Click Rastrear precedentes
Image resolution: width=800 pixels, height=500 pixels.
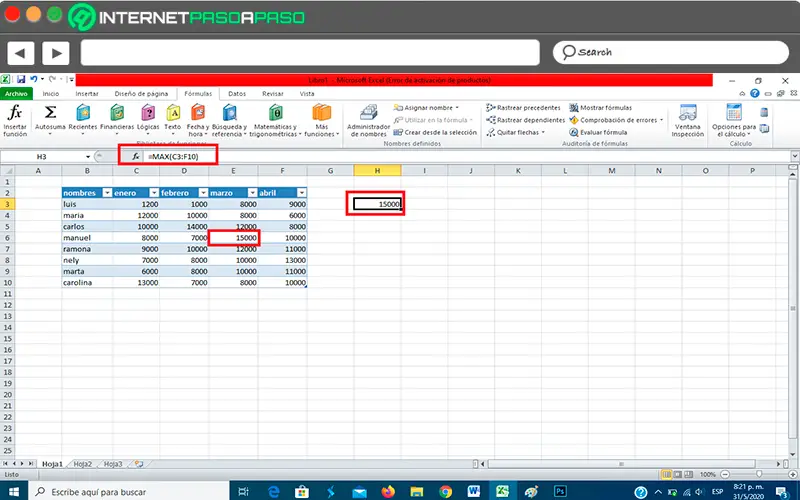tap(523, 108)
